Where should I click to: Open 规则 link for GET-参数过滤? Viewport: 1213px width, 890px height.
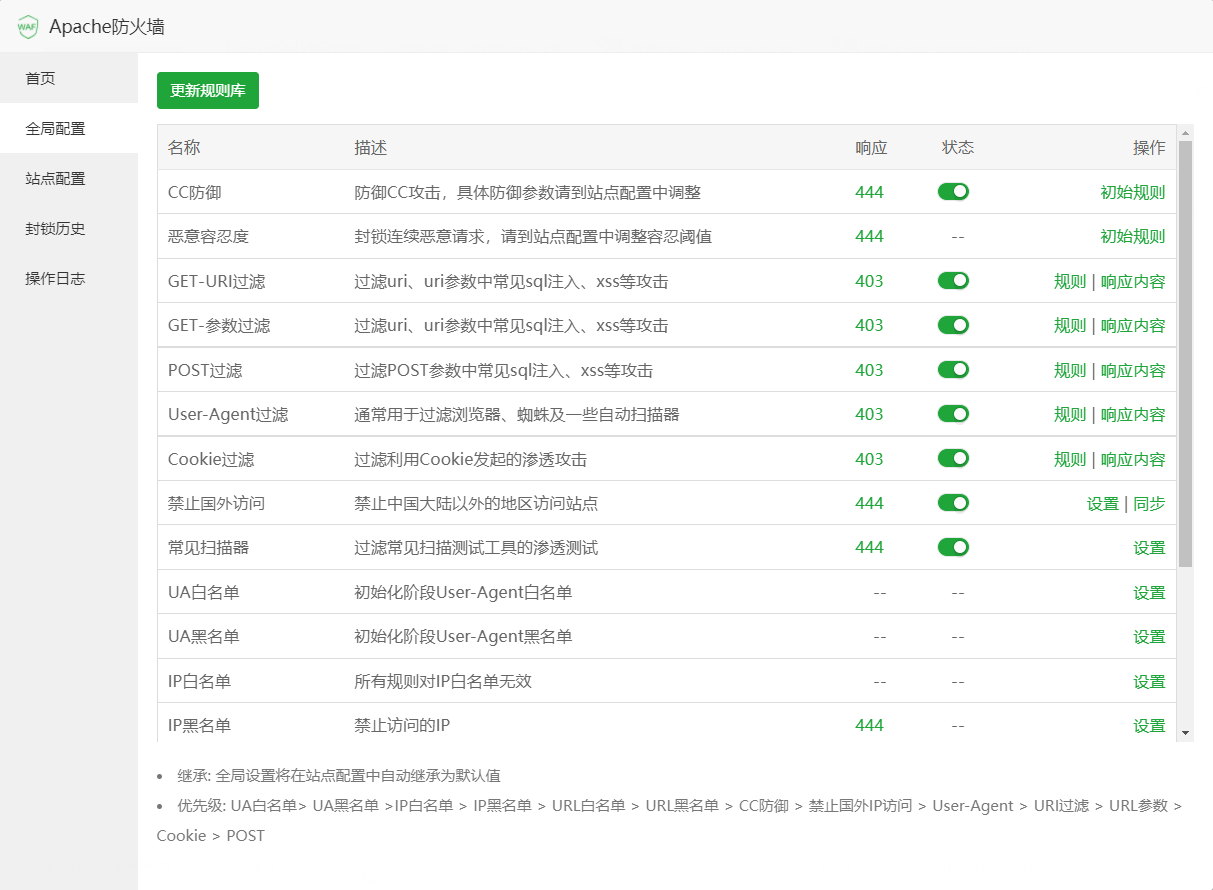(1070, 325)
